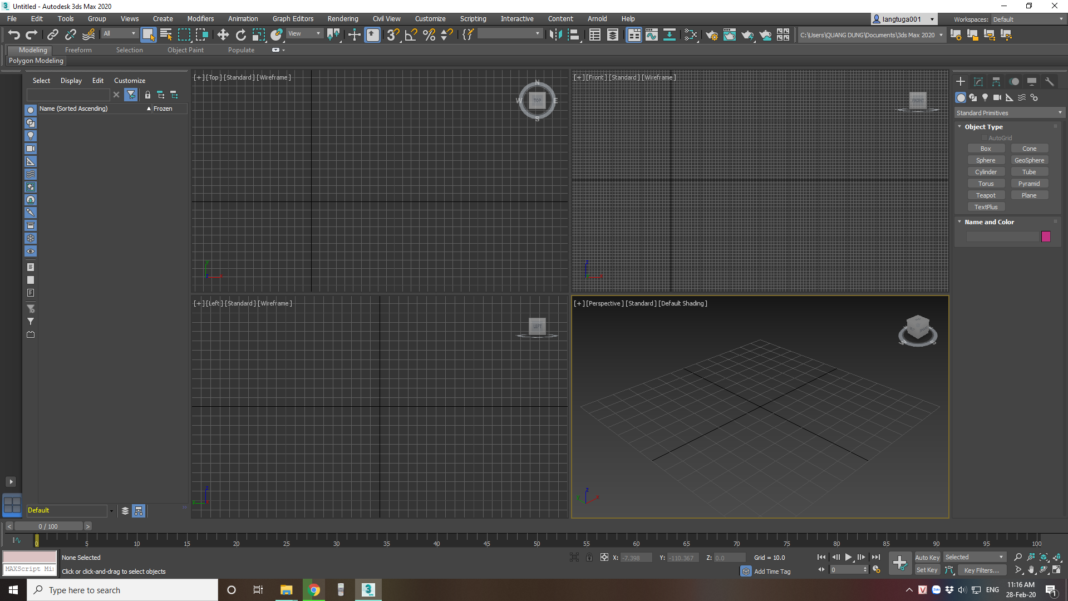
Task: Open the Standard Primitives dropdown
Action: [x=1009, y=113]
